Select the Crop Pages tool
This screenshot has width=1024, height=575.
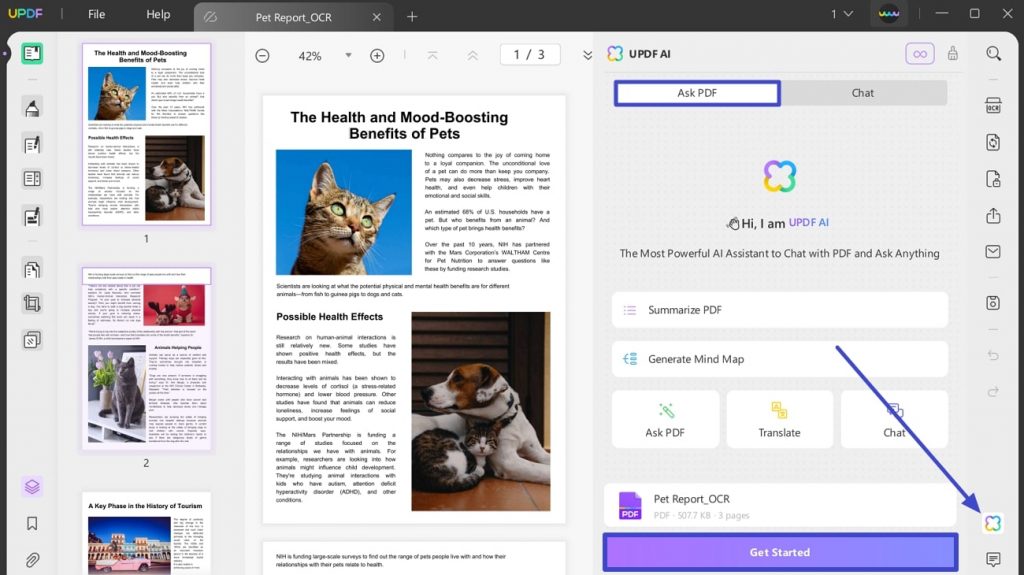click(x=32, y=303)
